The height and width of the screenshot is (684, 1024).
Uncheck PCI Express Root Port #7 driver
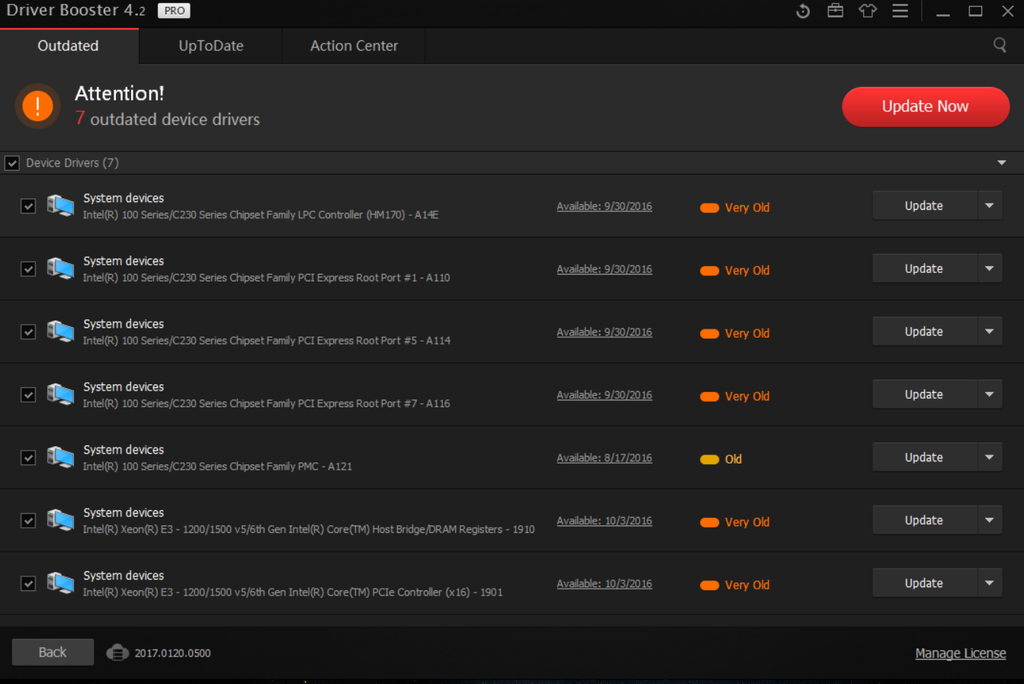click(28, 395)
